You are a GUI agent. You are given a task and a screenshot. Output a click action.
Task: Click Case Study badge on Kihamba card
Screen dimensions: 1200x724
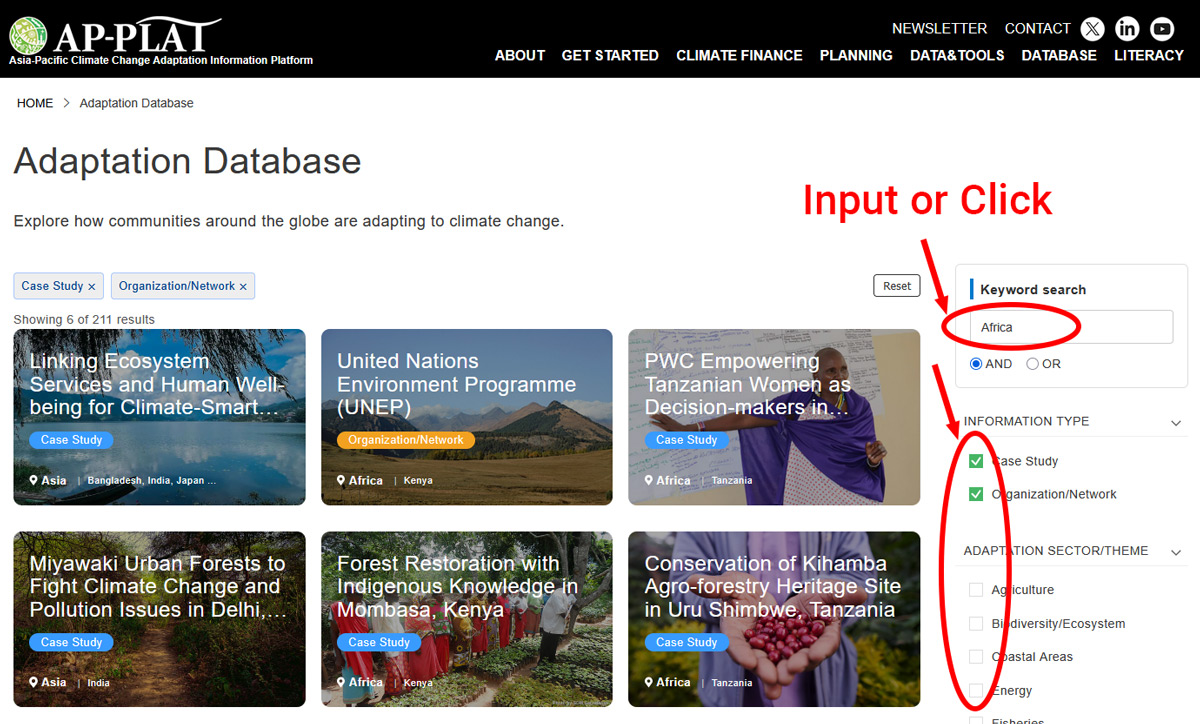[686, 643]
